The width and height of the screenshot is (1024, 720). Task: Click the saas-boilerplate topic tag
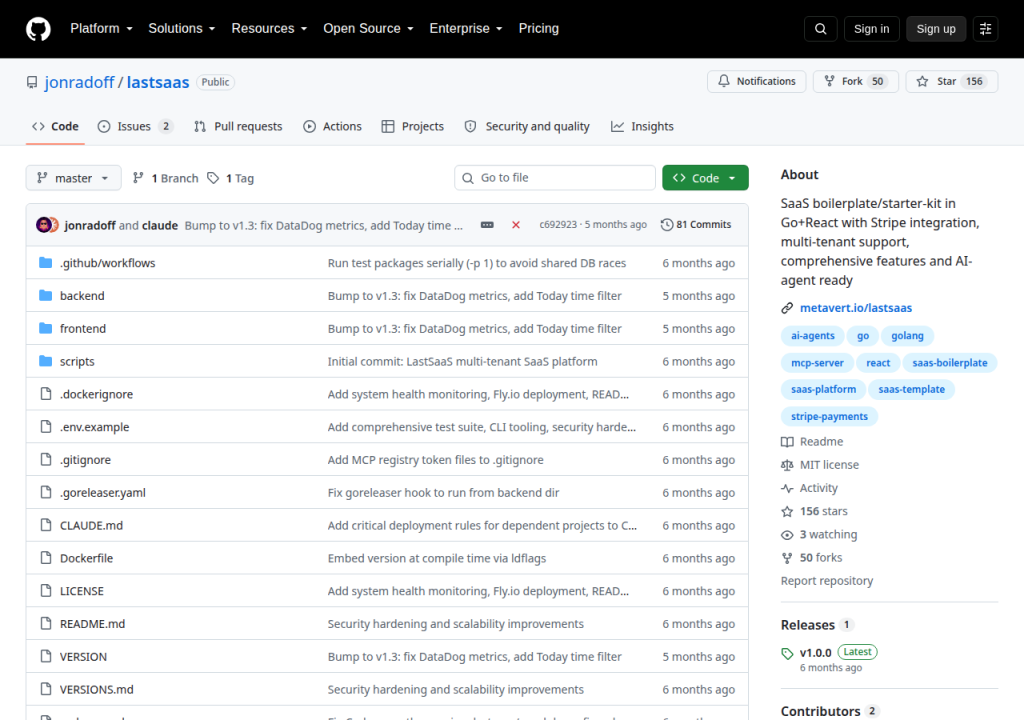click(950, 363)
